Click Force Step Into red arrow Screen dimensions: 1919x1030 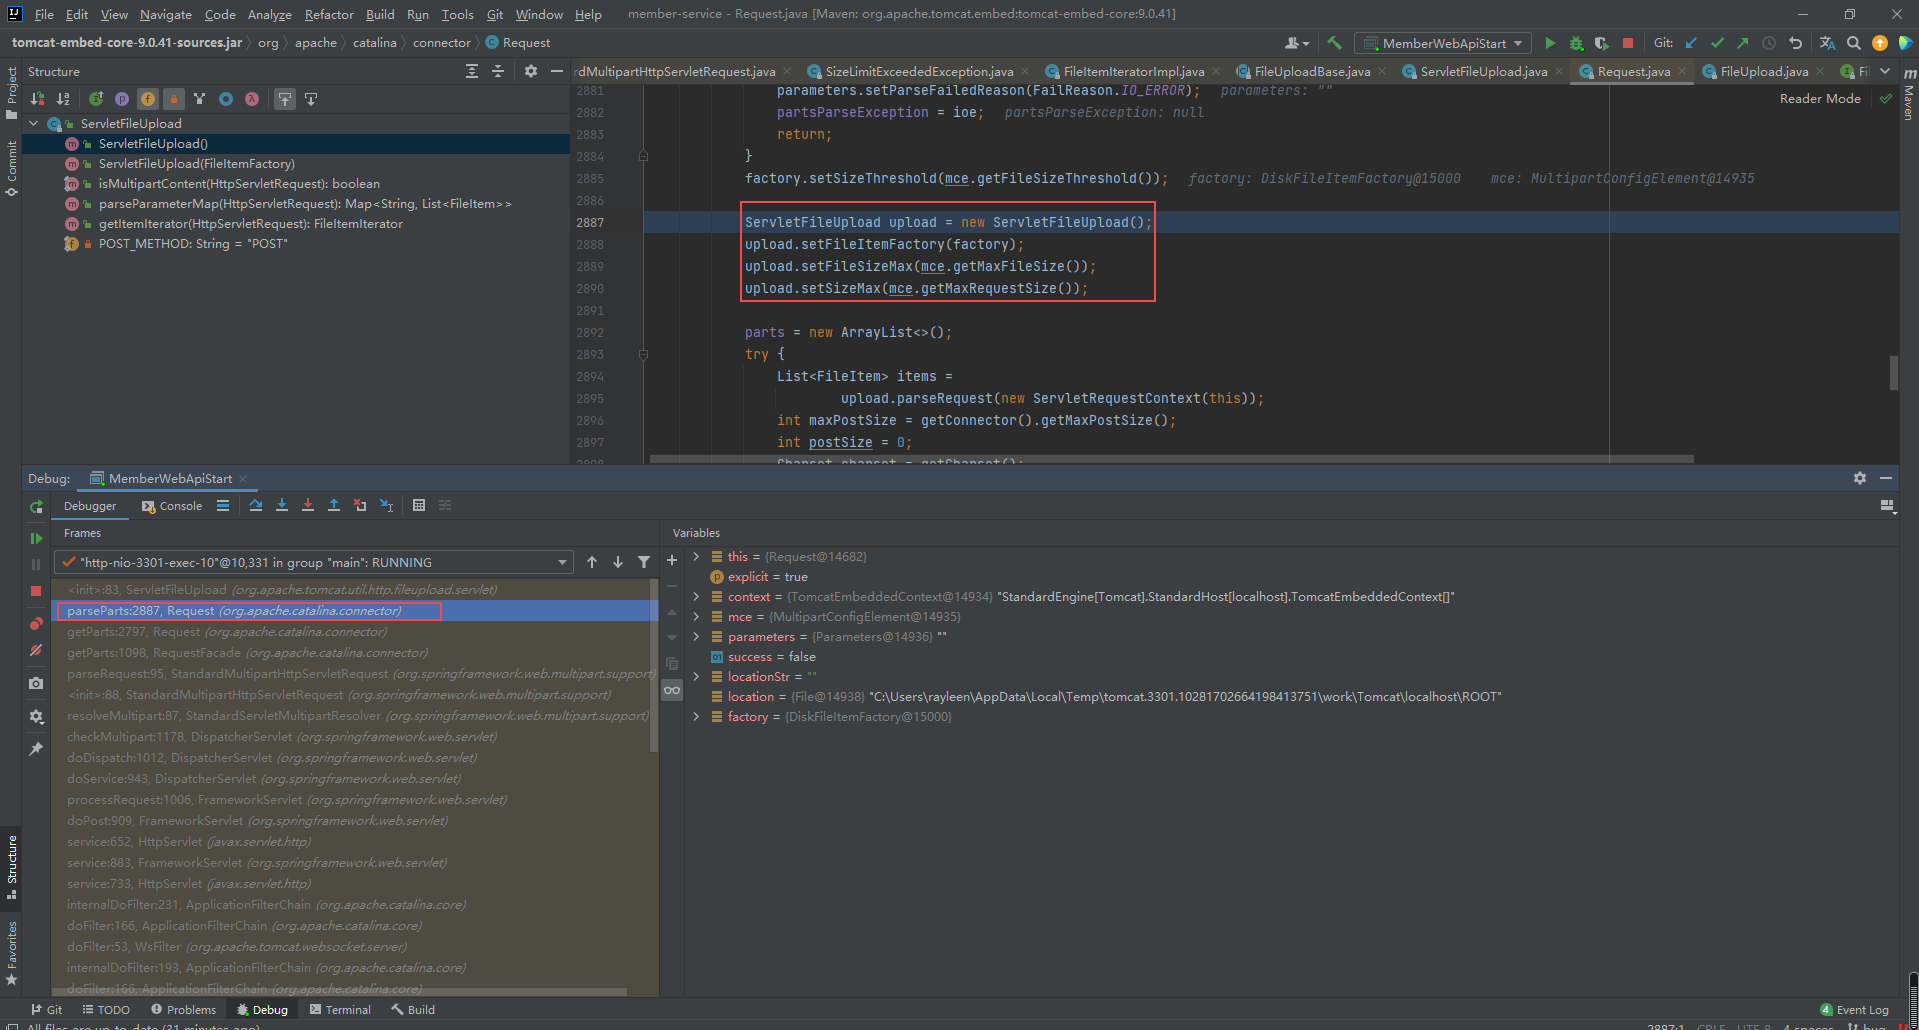(308, 505)
